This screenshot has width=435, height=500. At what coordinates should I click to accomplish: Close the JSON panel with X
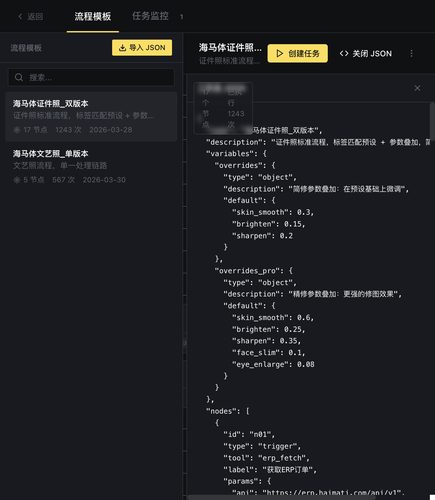pos(417,88)
